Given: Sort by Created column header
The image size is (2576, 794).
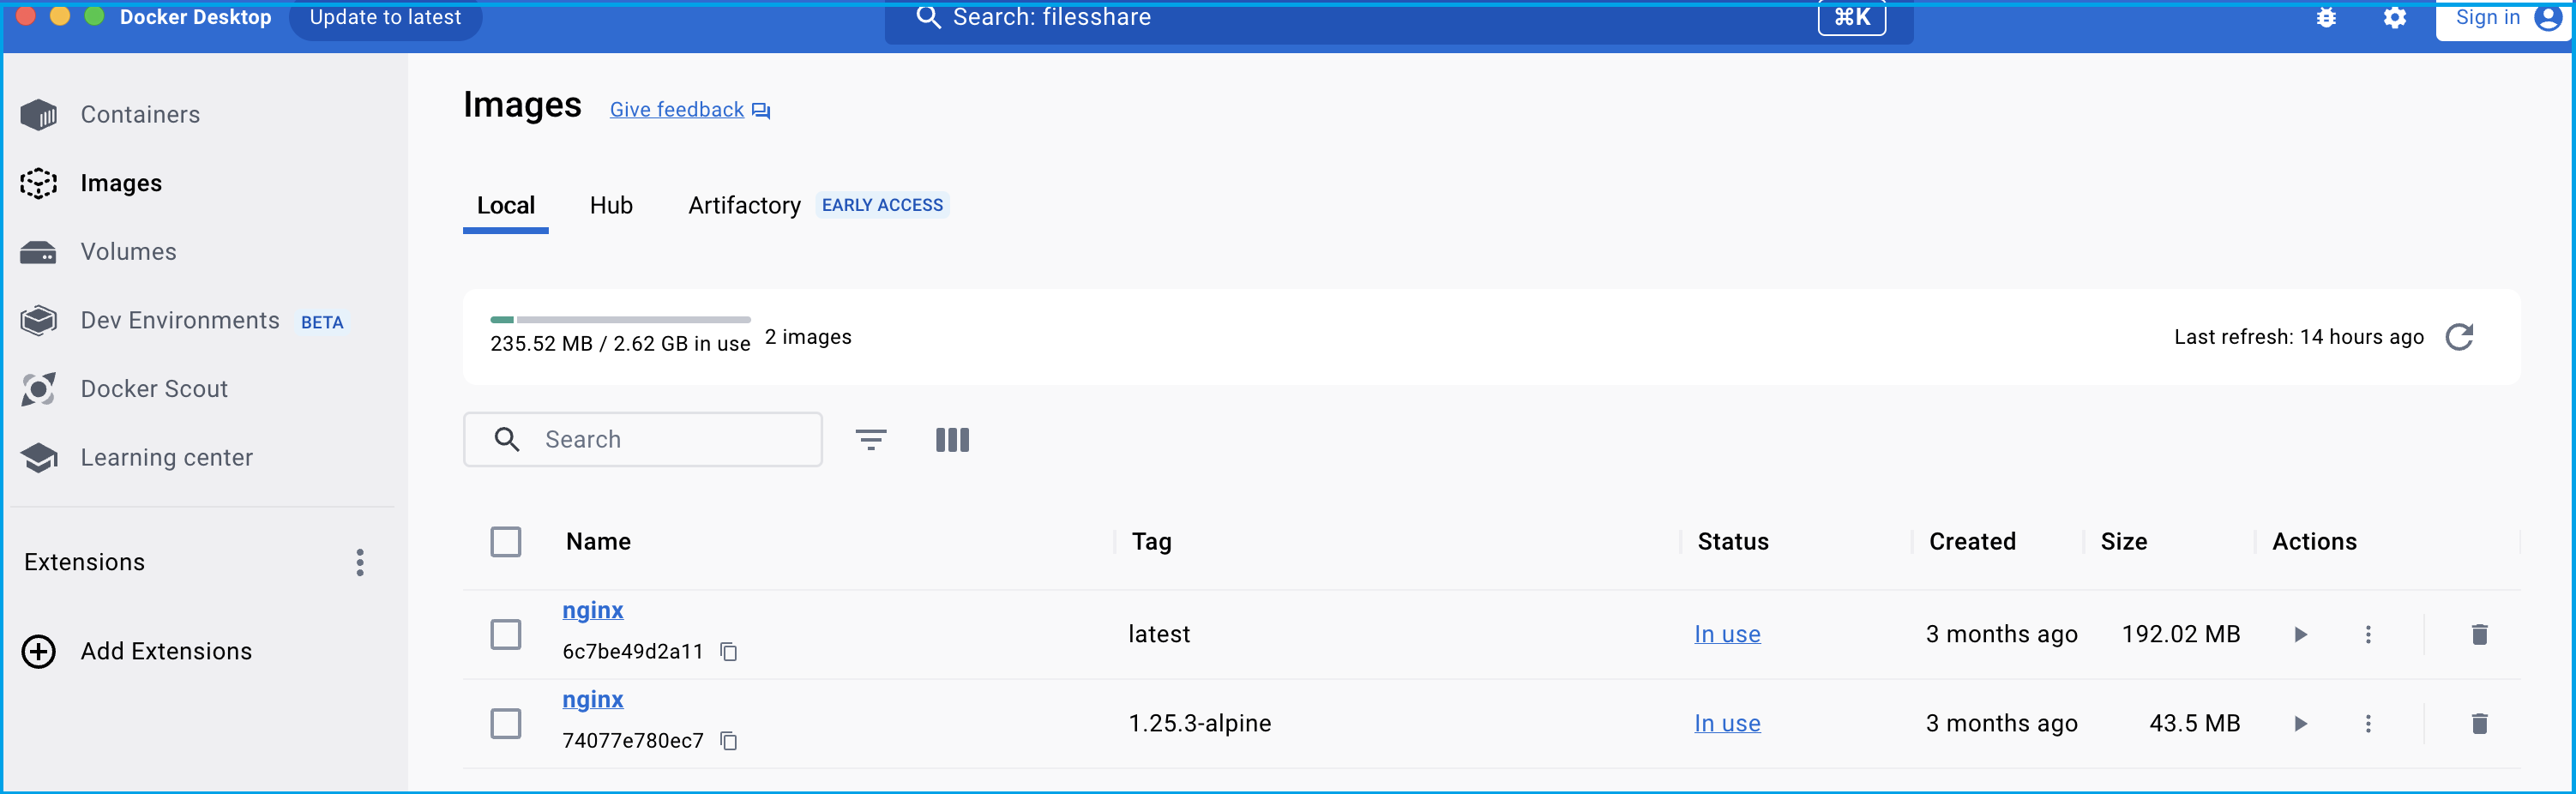Looking at the screenshot, I should point(1972,542).
